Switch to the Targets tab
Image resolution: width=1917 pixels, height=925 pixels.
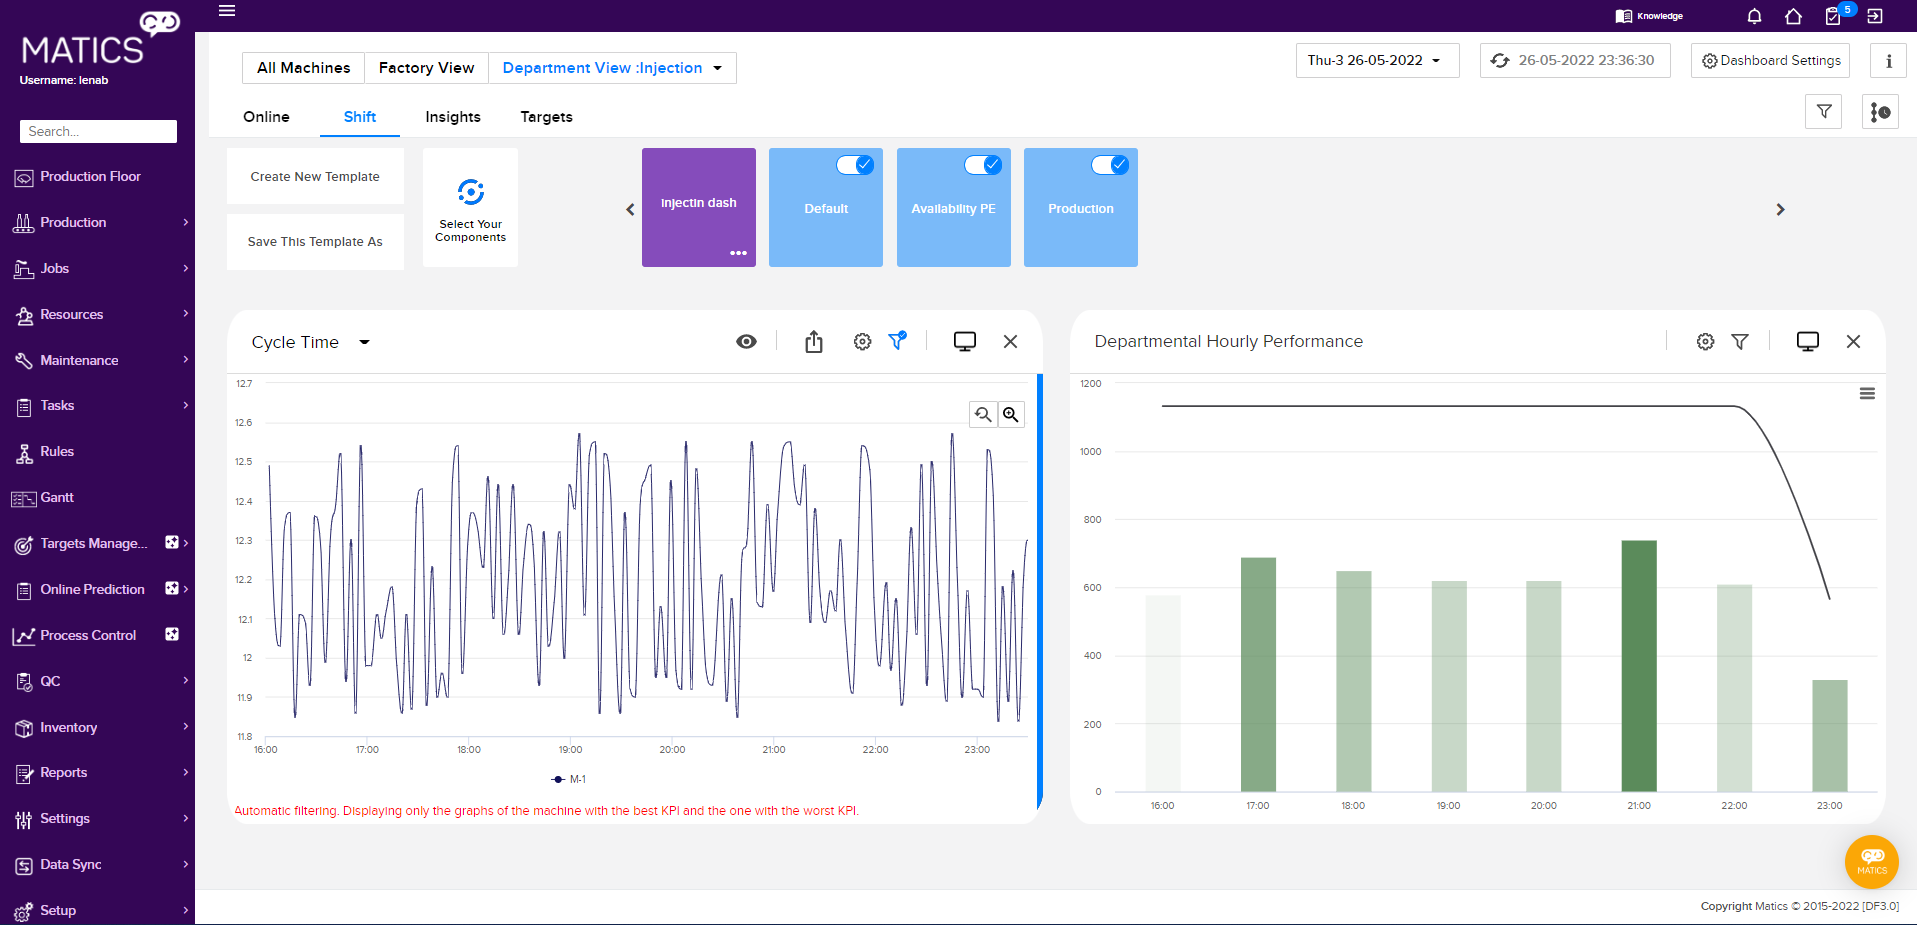click(x=546, y=117)
